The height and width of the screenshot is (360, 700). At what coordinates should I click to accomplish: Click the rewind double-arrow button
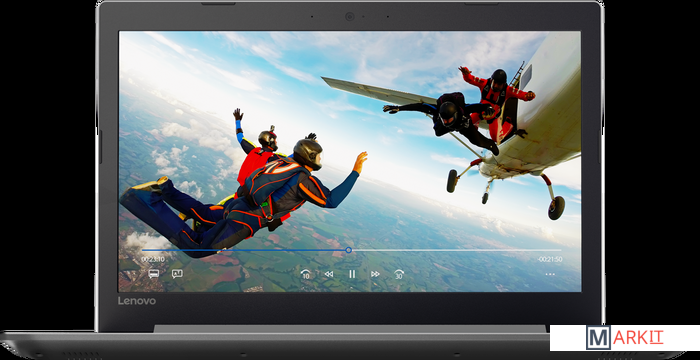pos(329,274)
